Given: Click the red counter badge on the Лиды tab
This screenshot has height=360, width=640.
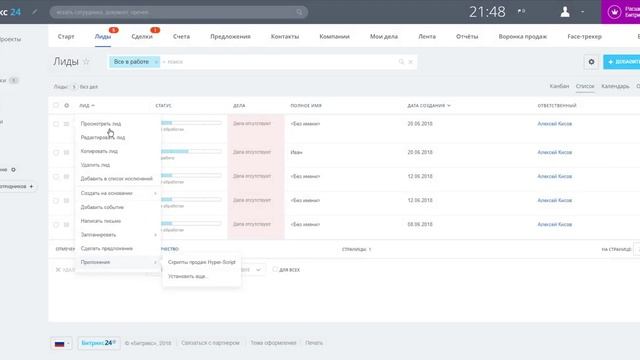Looking at the screenshot, I should point(113,30).
